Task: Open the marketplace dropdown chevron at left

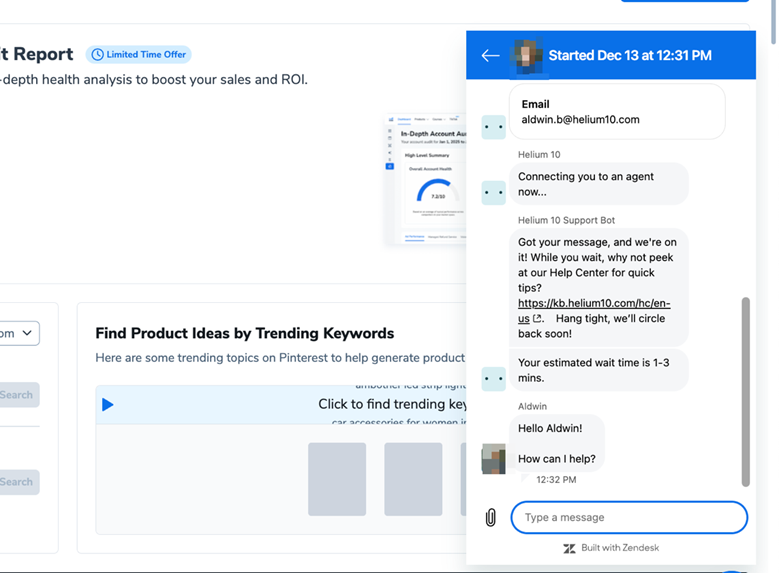Action: point(27,333)
